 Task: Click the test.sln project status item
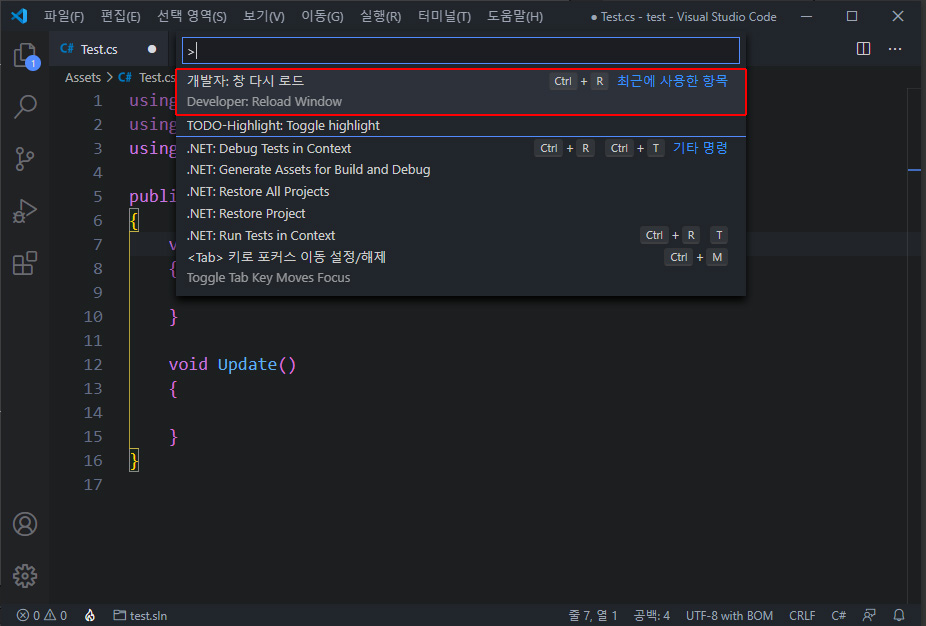(x=140, y=615)
